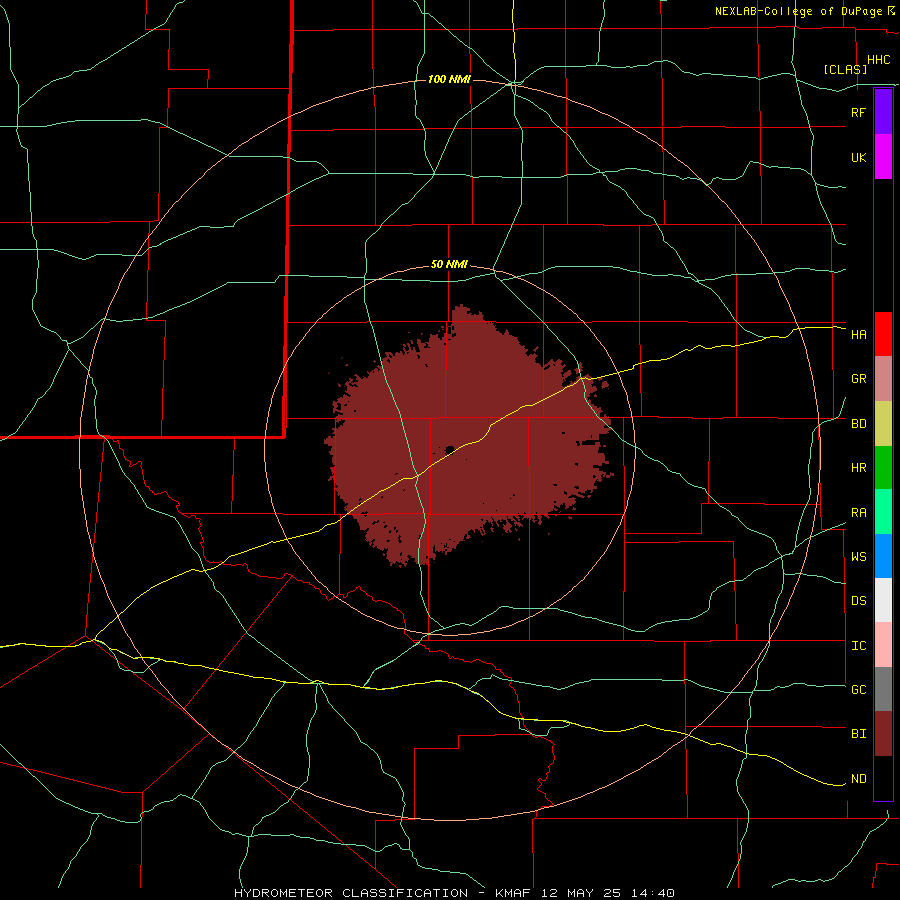
Task: Click the DS legend label
Action: pyautogui.click(x=859, y=600)
